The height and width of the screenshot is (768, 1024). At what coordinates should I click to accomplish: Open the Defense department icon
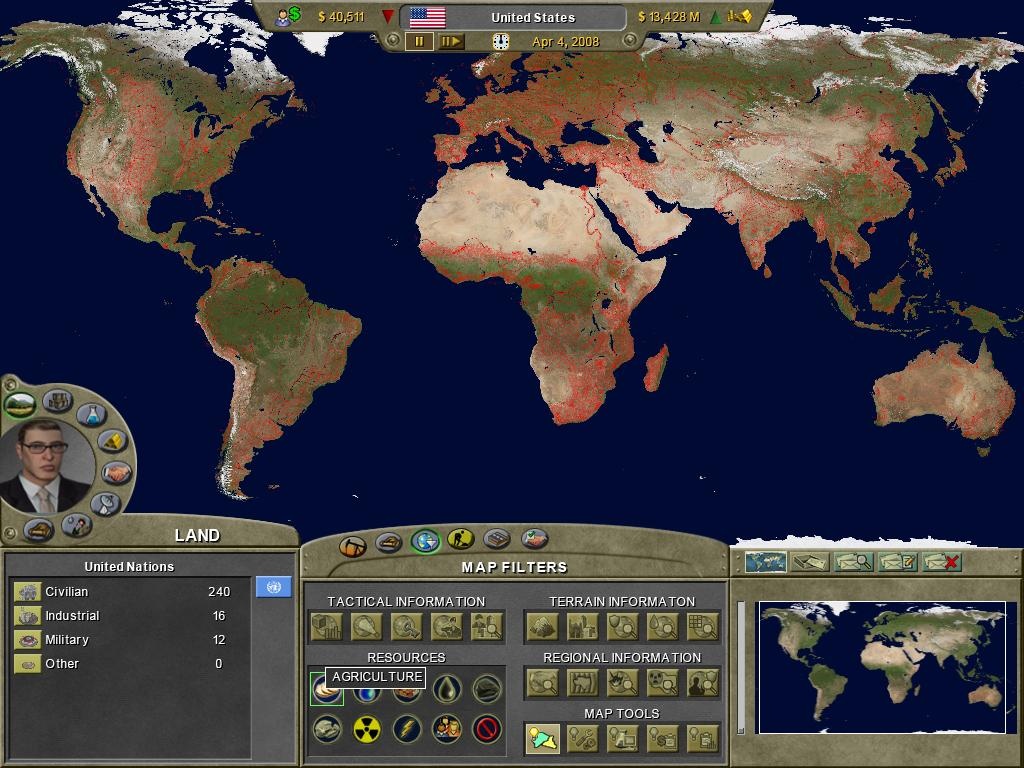click(x=40, y=529)
